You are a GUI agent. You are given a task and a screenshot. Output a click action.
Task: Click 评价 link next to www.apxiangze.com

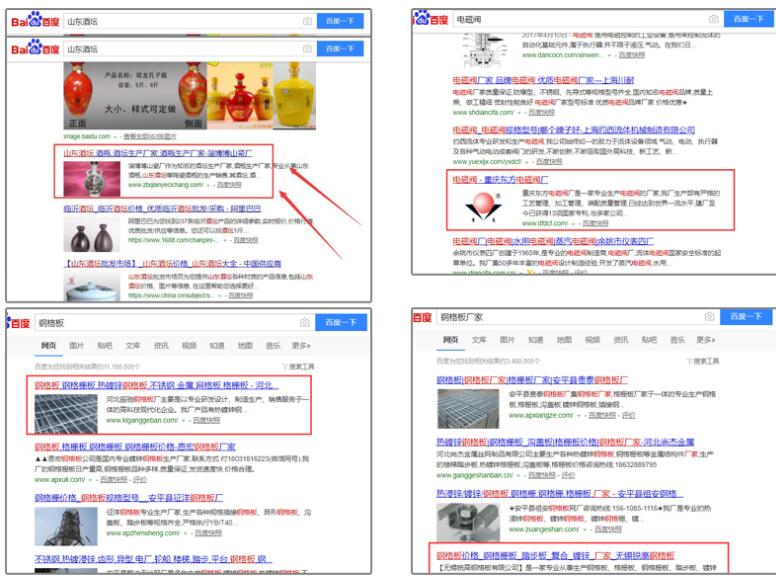pos(629,416)
